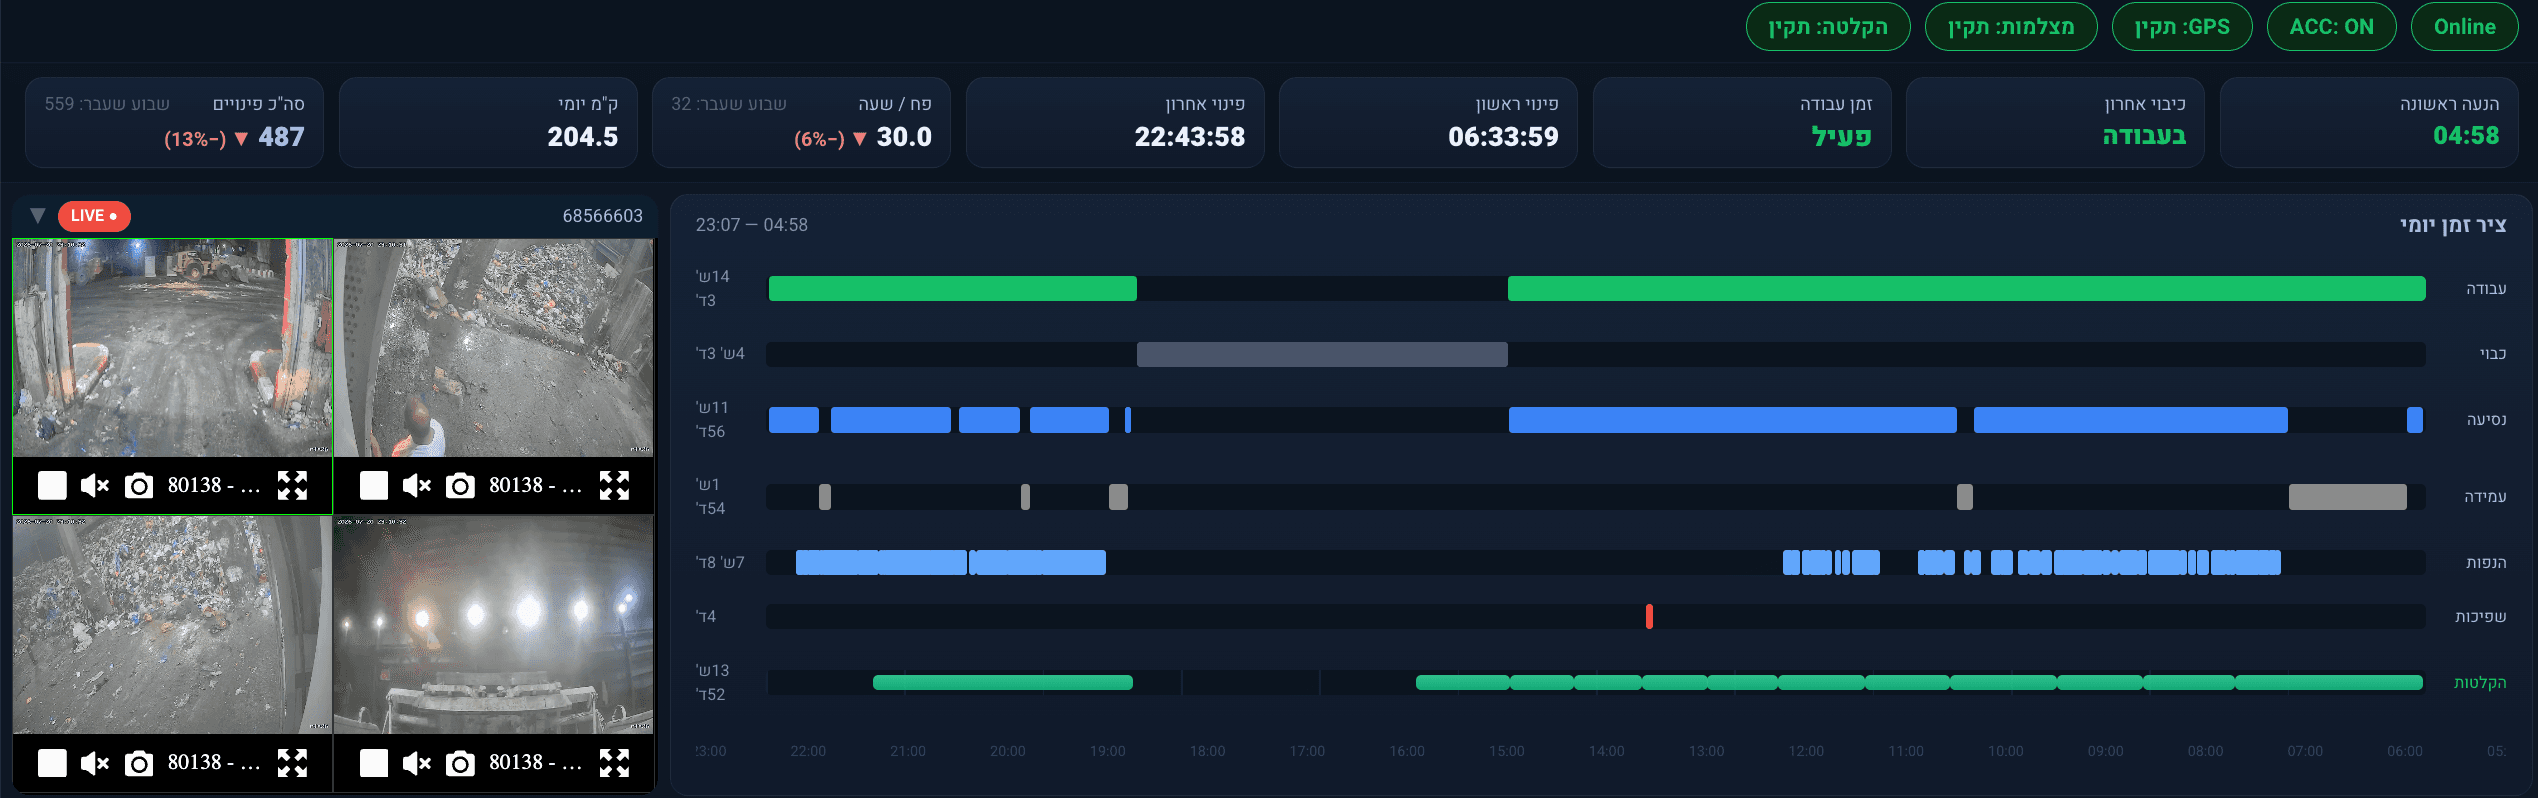Take snapshot of bottom-right camera
This screenshot has width=2538, height=798.
point(460,764)
